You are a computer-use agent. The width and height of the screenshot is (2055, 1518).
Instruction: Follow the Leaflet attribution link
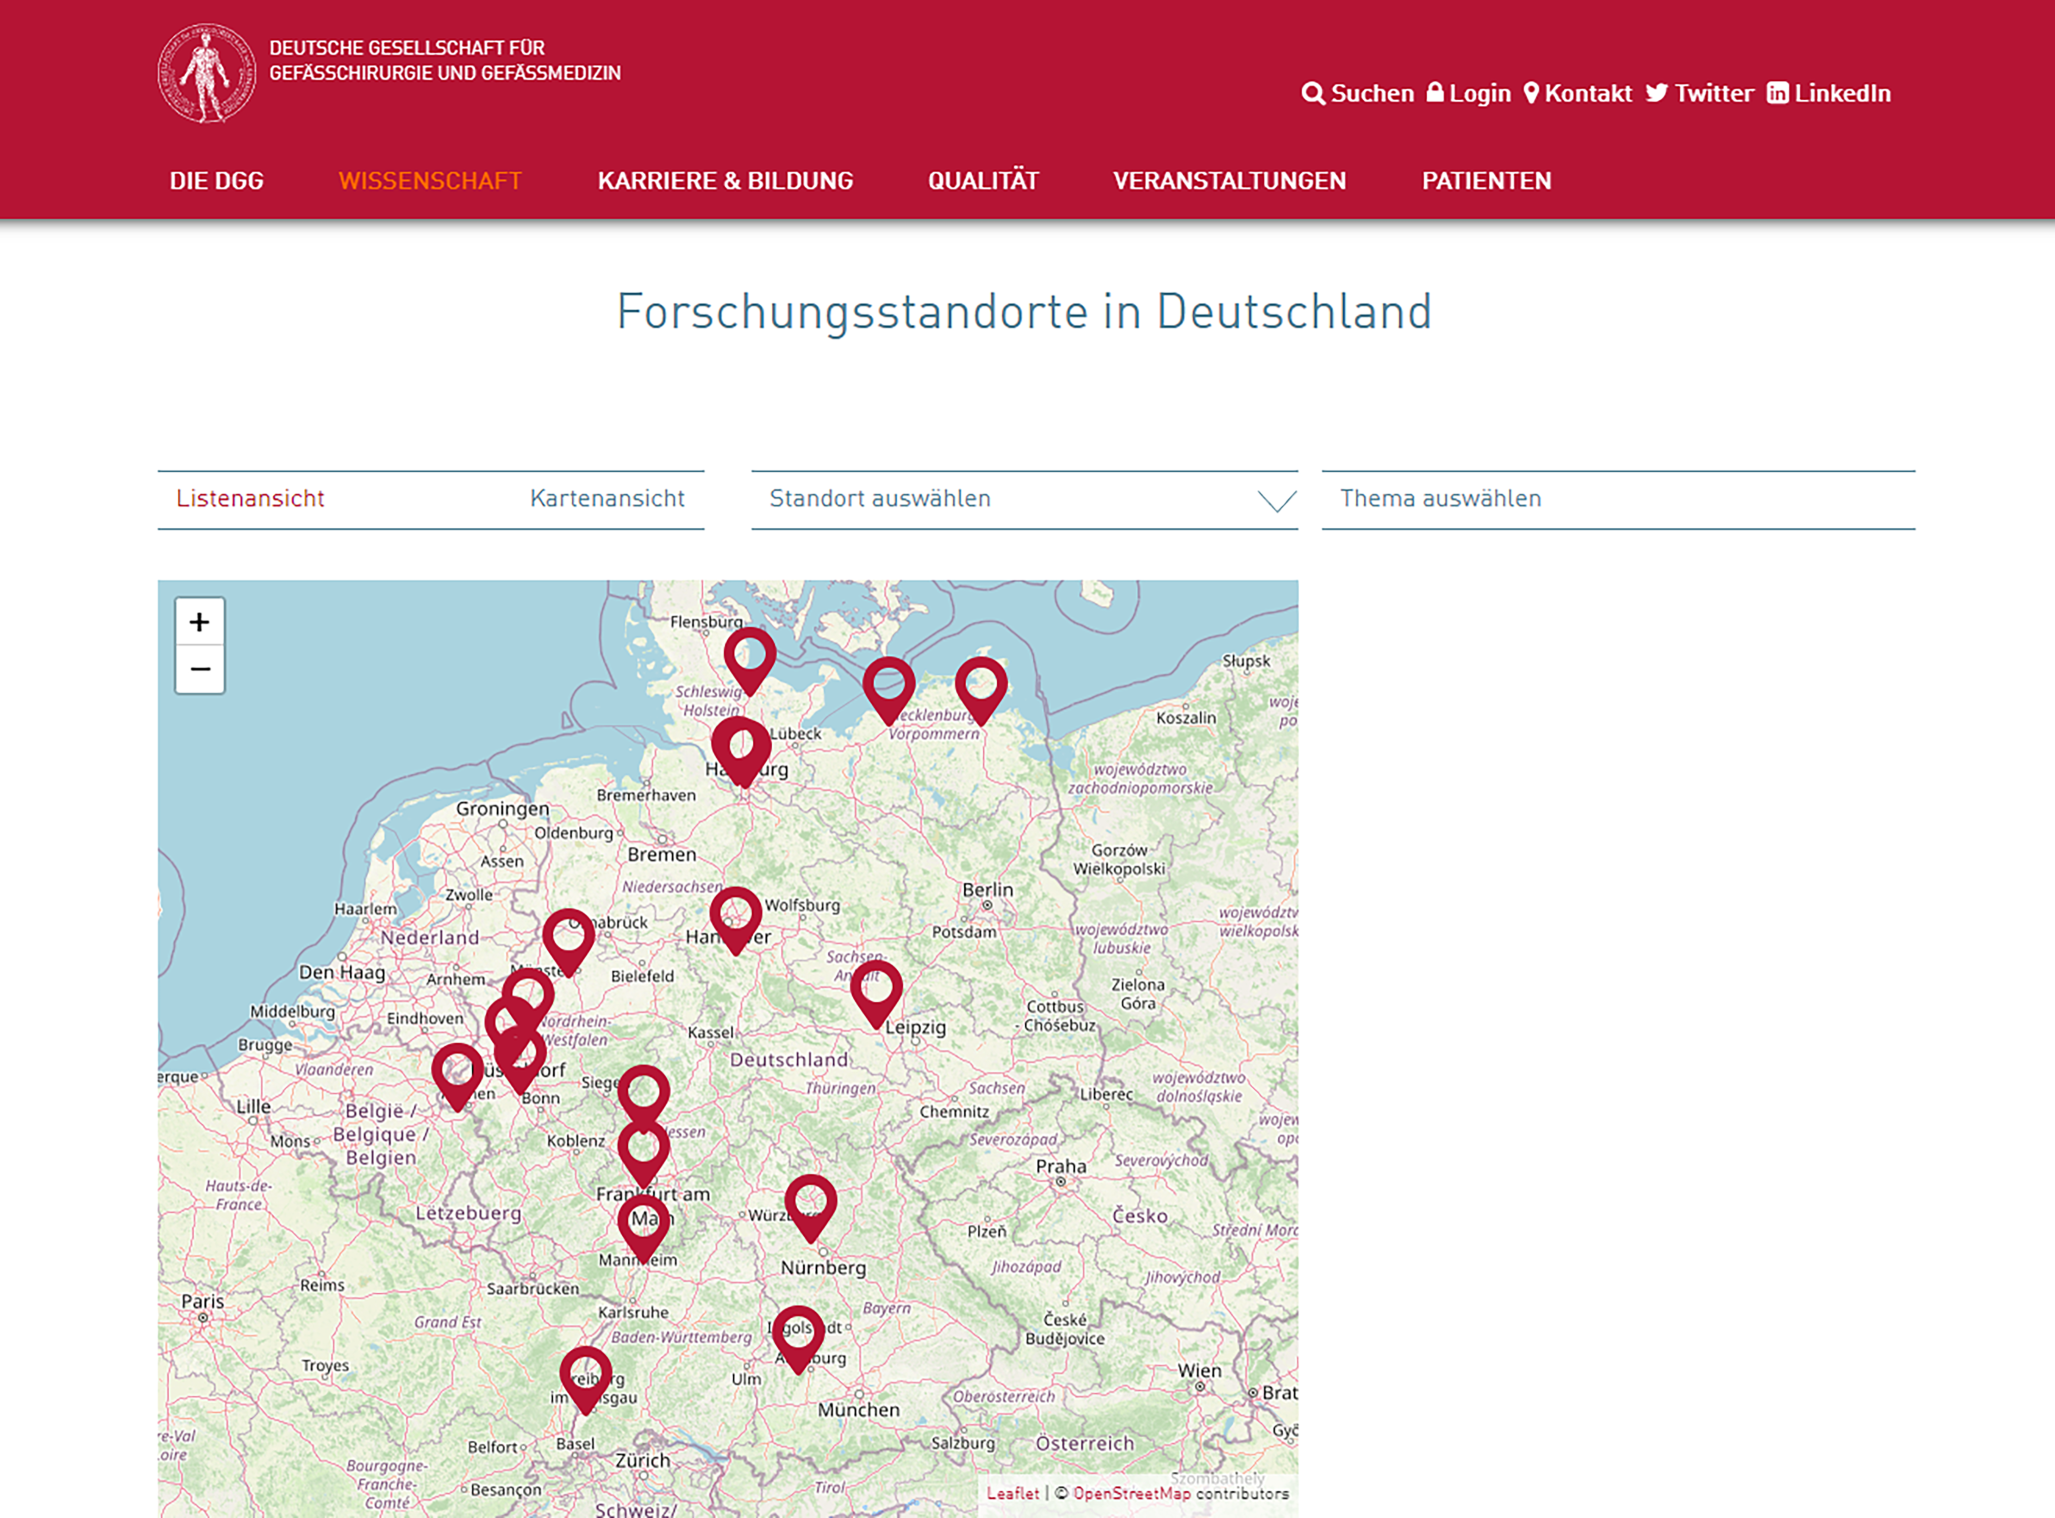pos(1012,1493)
